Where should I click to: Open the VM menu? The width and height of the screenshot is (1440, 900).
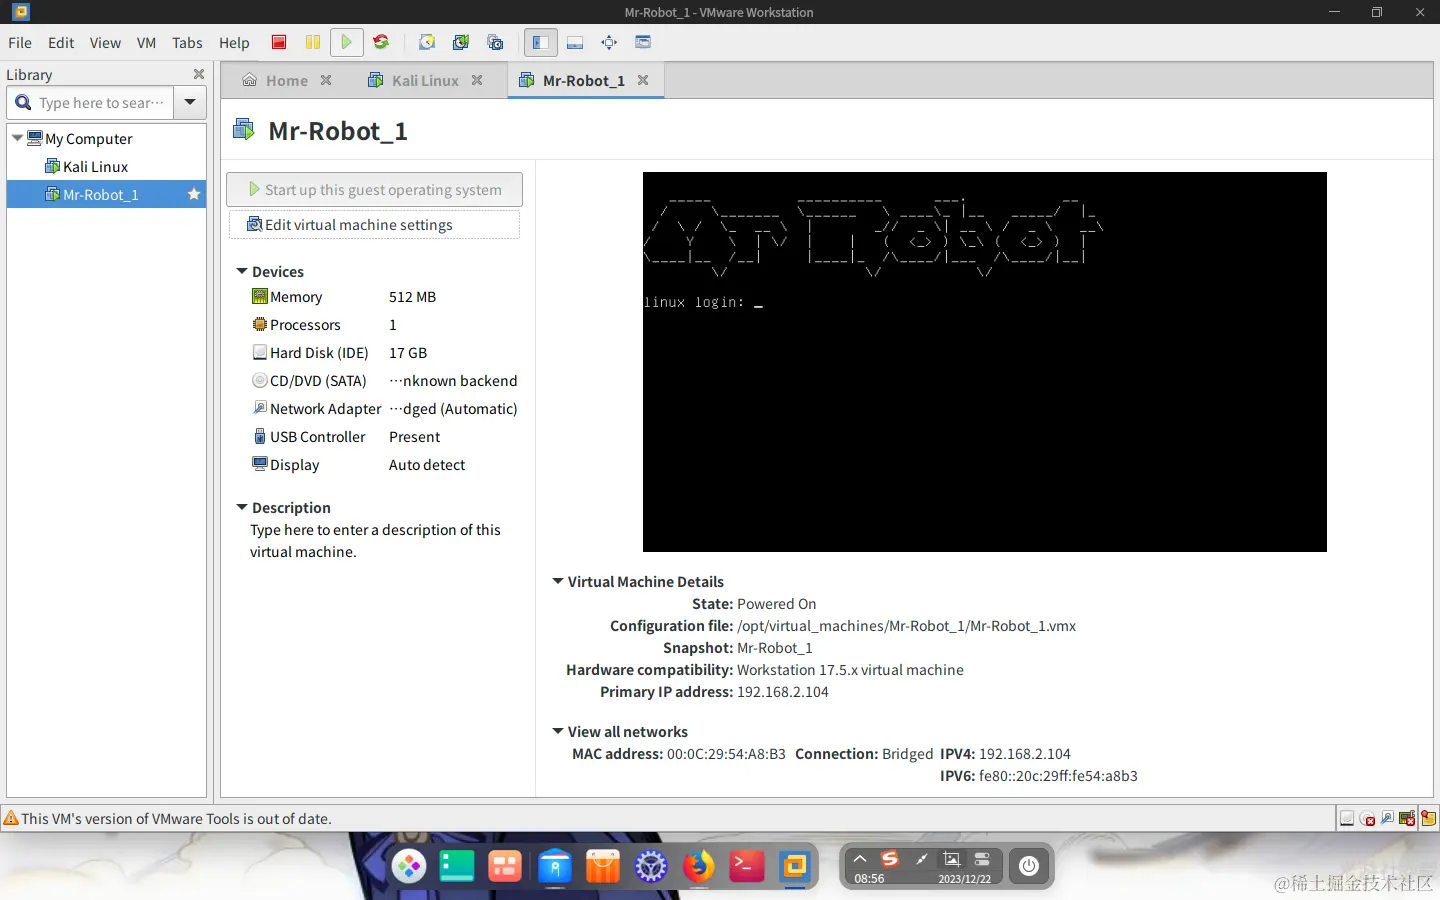coord(146,43)
